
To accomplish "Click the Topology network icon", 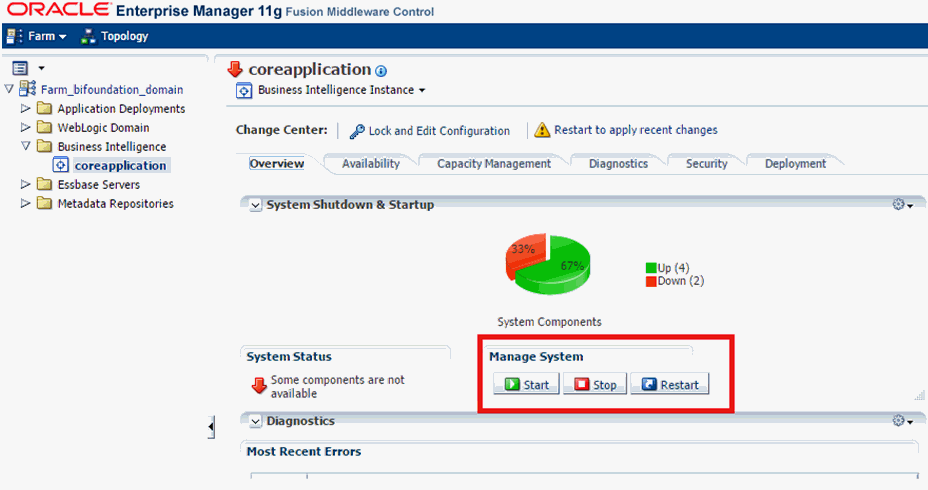I will [88, 37].
